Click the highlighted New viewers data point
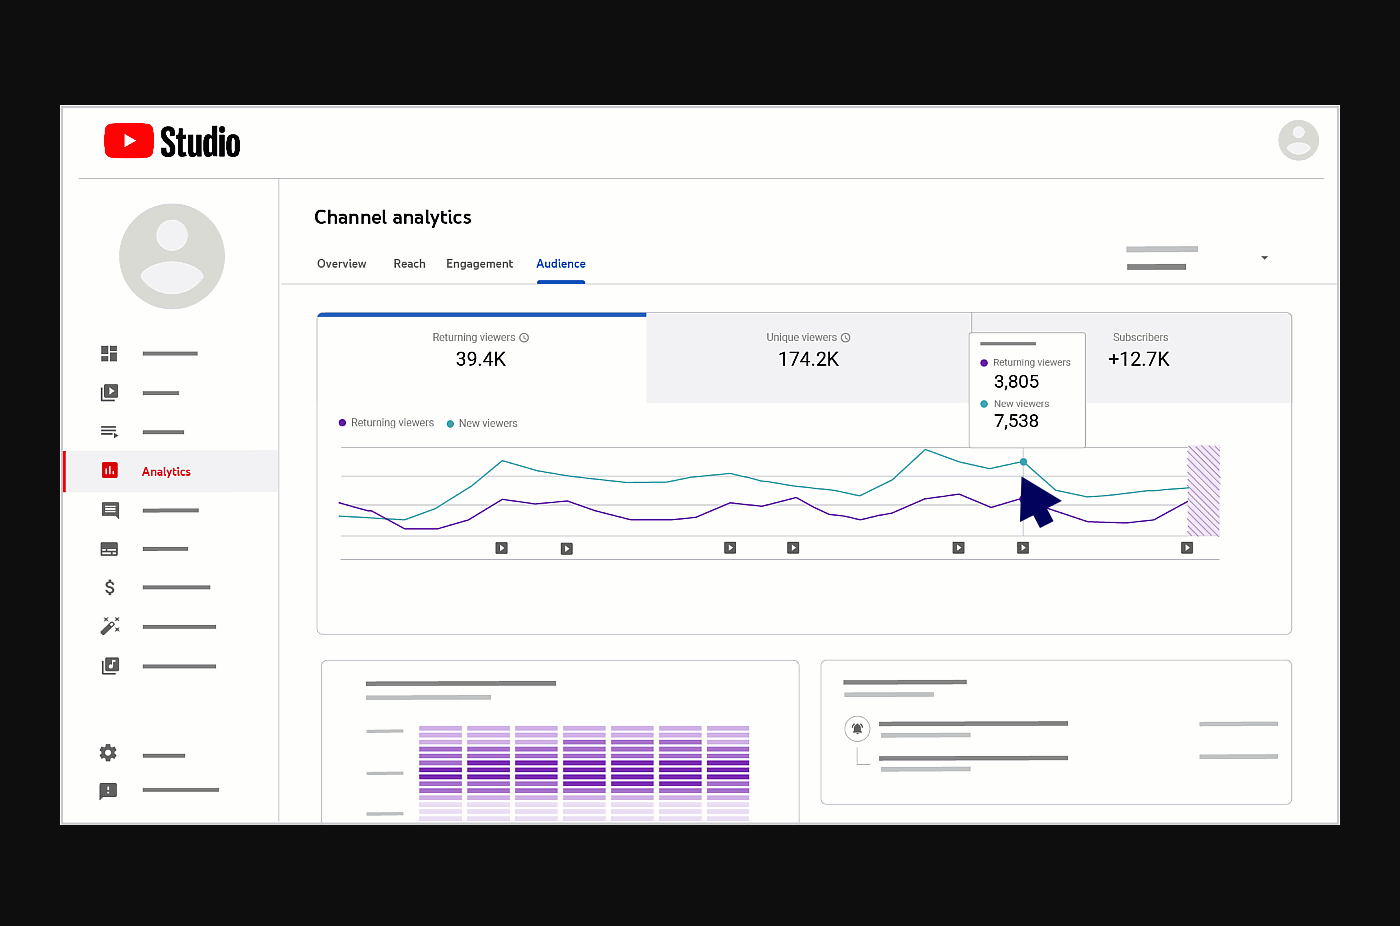Image resolution: width=1400 pixels, height=926 pixels. pos(1023,462)
